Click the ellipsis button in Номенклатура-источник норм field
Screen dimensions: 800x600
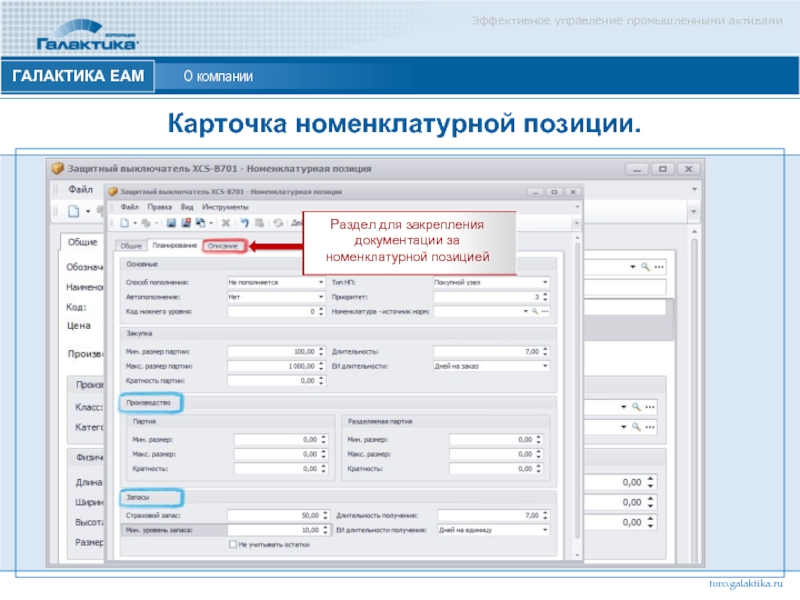tap(545, 311)
